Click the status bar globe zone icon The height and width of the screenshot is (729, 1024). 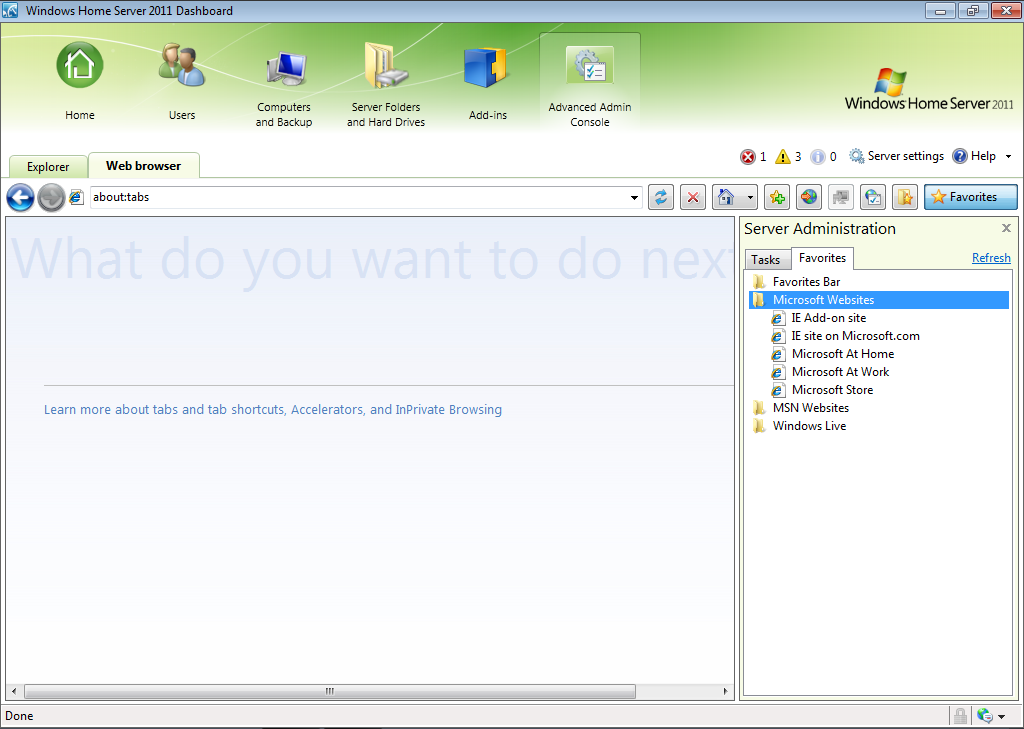coord(984,716)
